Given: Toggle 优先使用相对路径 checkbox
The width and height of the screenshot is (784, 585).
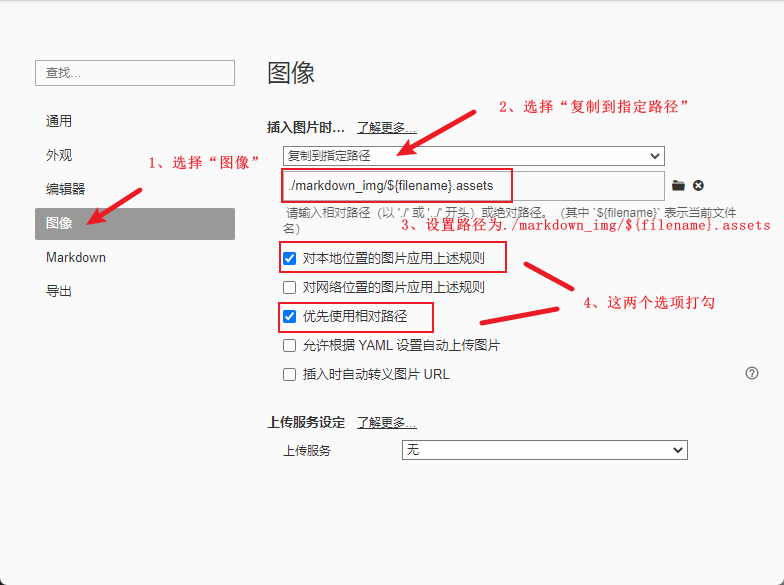Looking at the screenshot, I should tap(290, 316).
